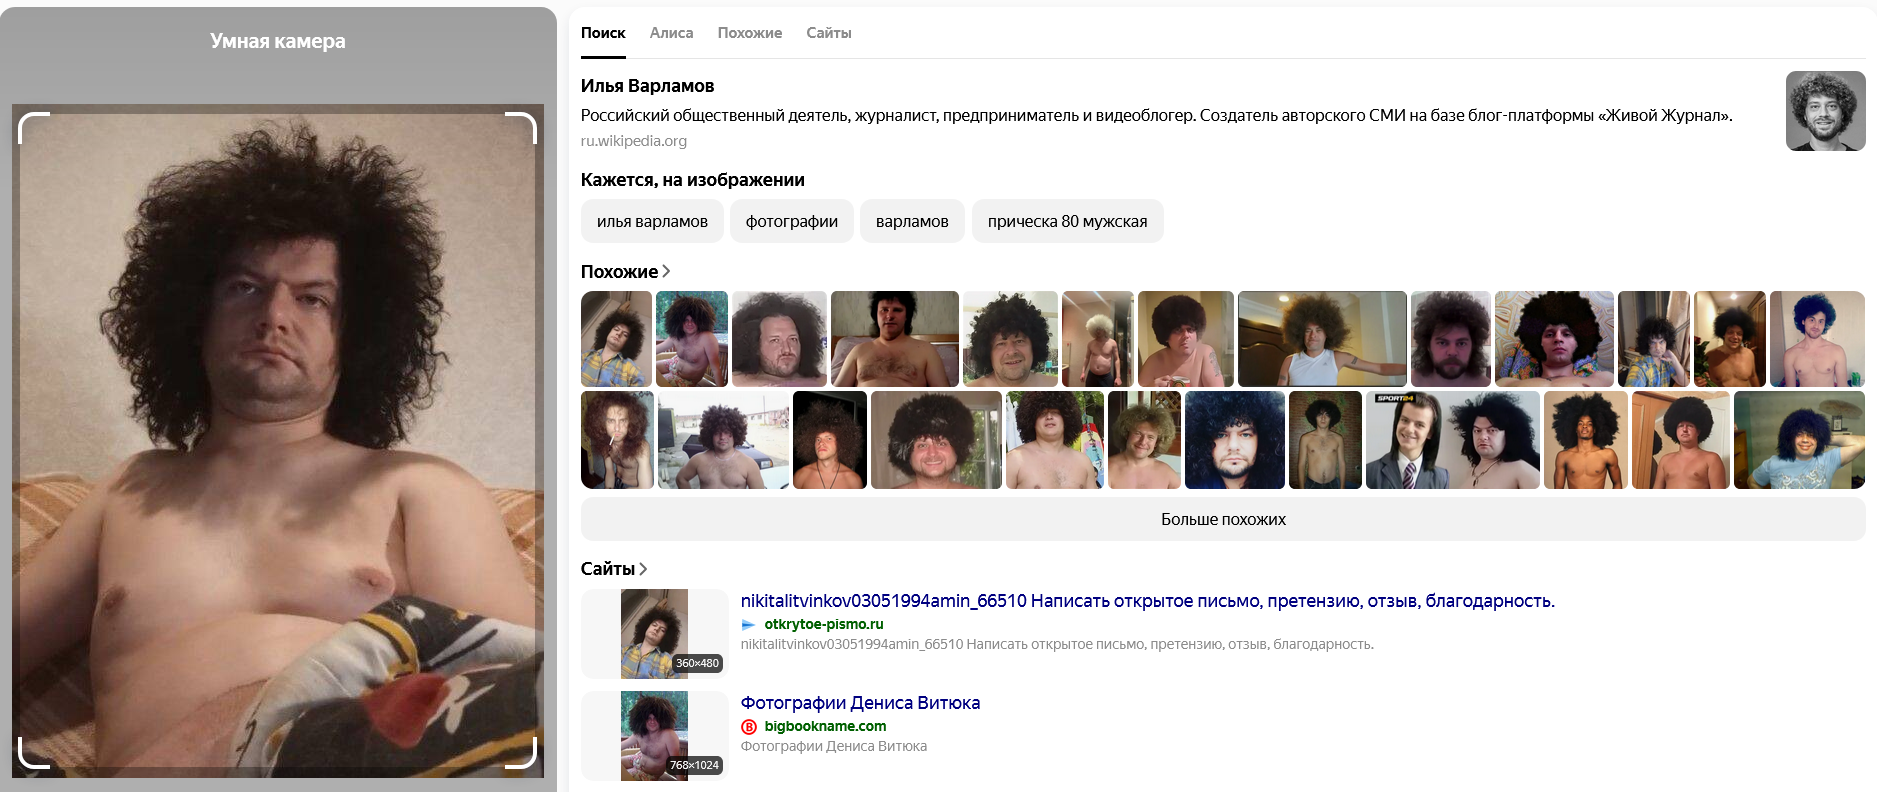Screen dimensions: 1877x792
Task: Click the bigbookname.com red favicon
Action: pos(748,727)
